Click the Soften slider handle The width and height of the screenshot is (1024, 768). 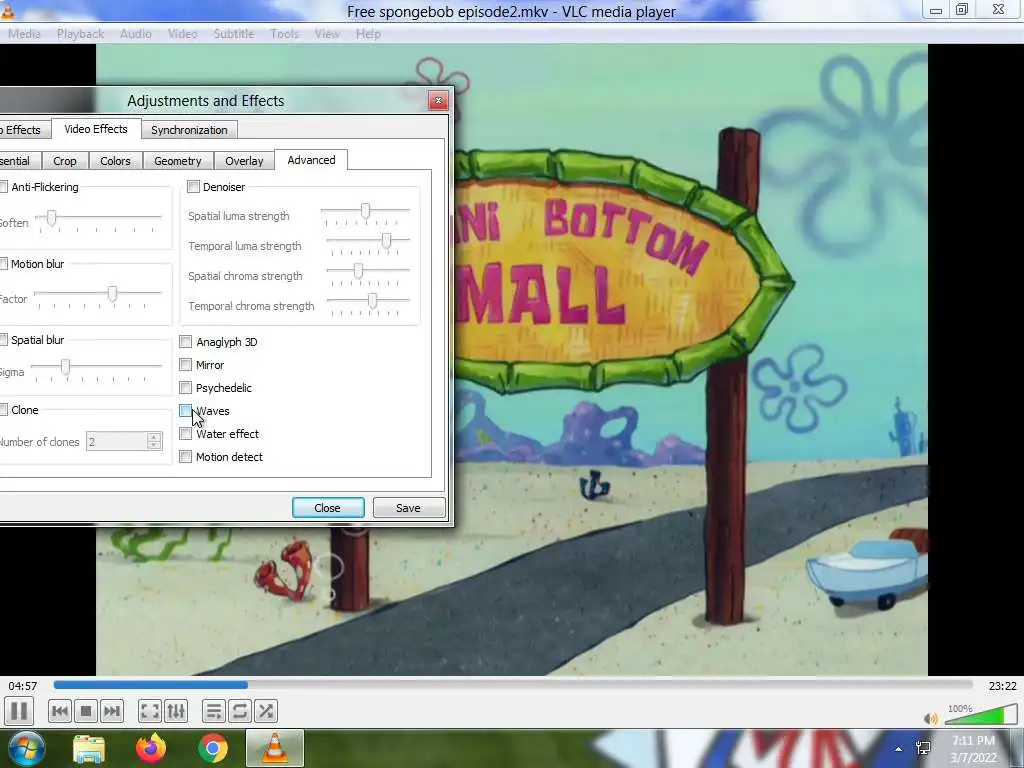(x=51, y=217)
